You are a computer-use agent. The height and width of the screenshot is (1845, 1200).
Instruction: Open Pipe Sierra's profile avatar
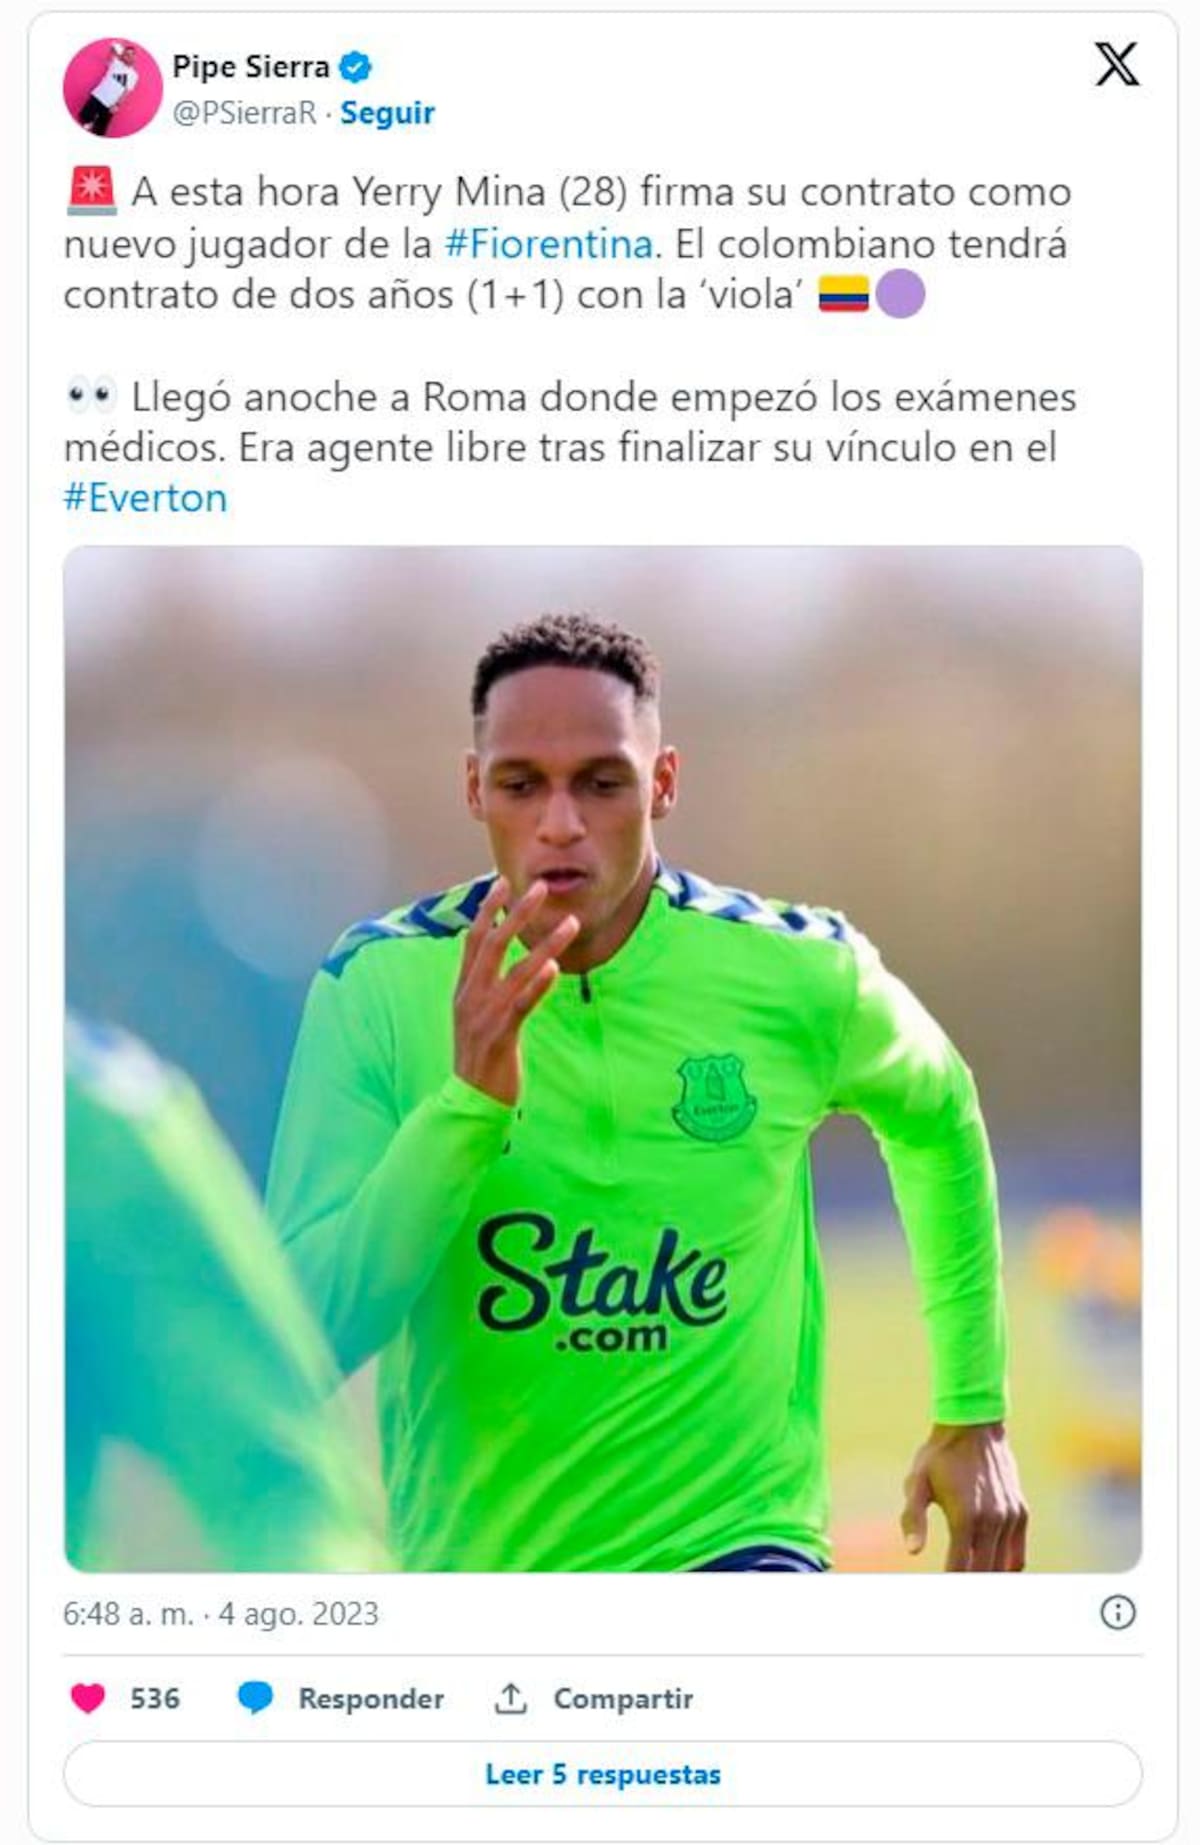tap(112, 88)
